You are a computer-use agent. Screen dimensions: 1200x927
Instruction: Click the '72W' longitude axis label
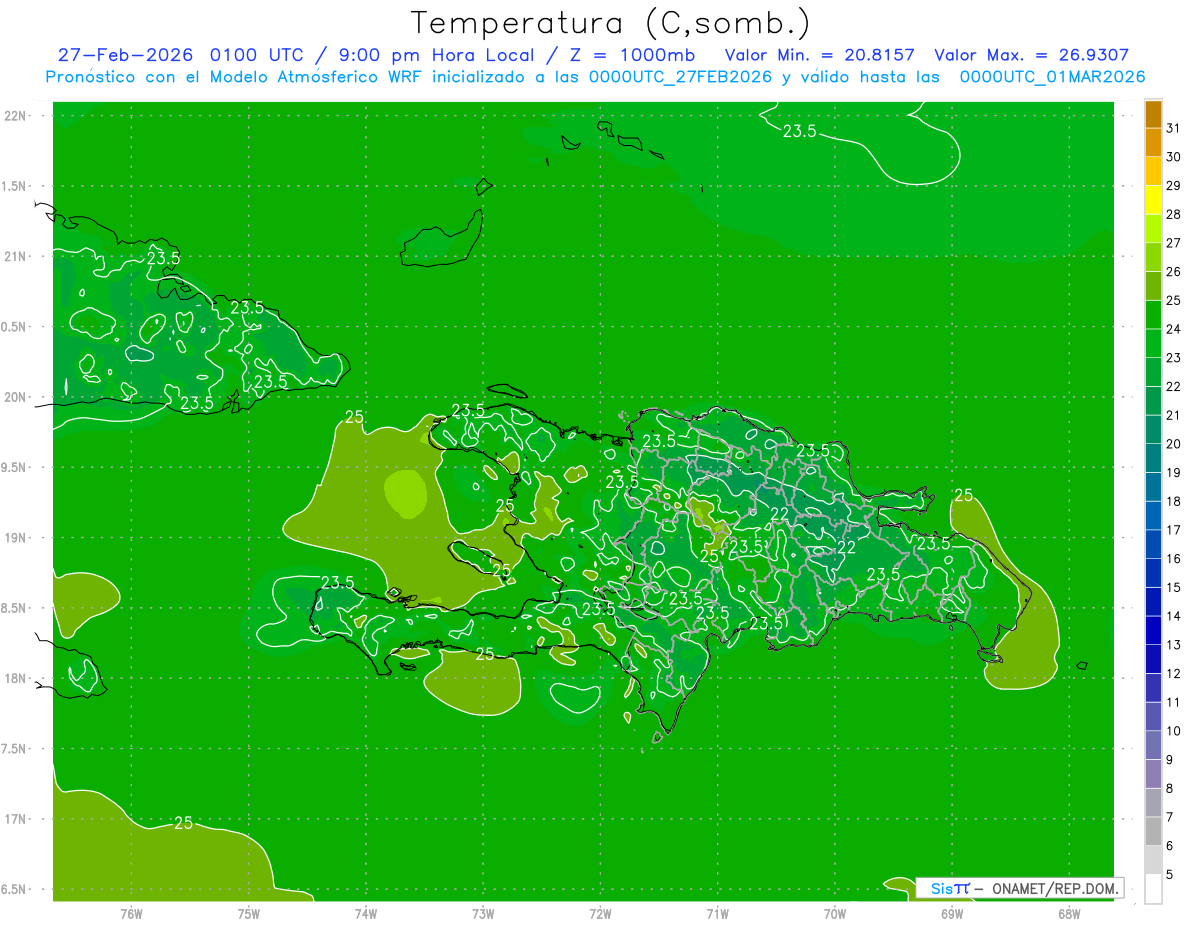600,913
